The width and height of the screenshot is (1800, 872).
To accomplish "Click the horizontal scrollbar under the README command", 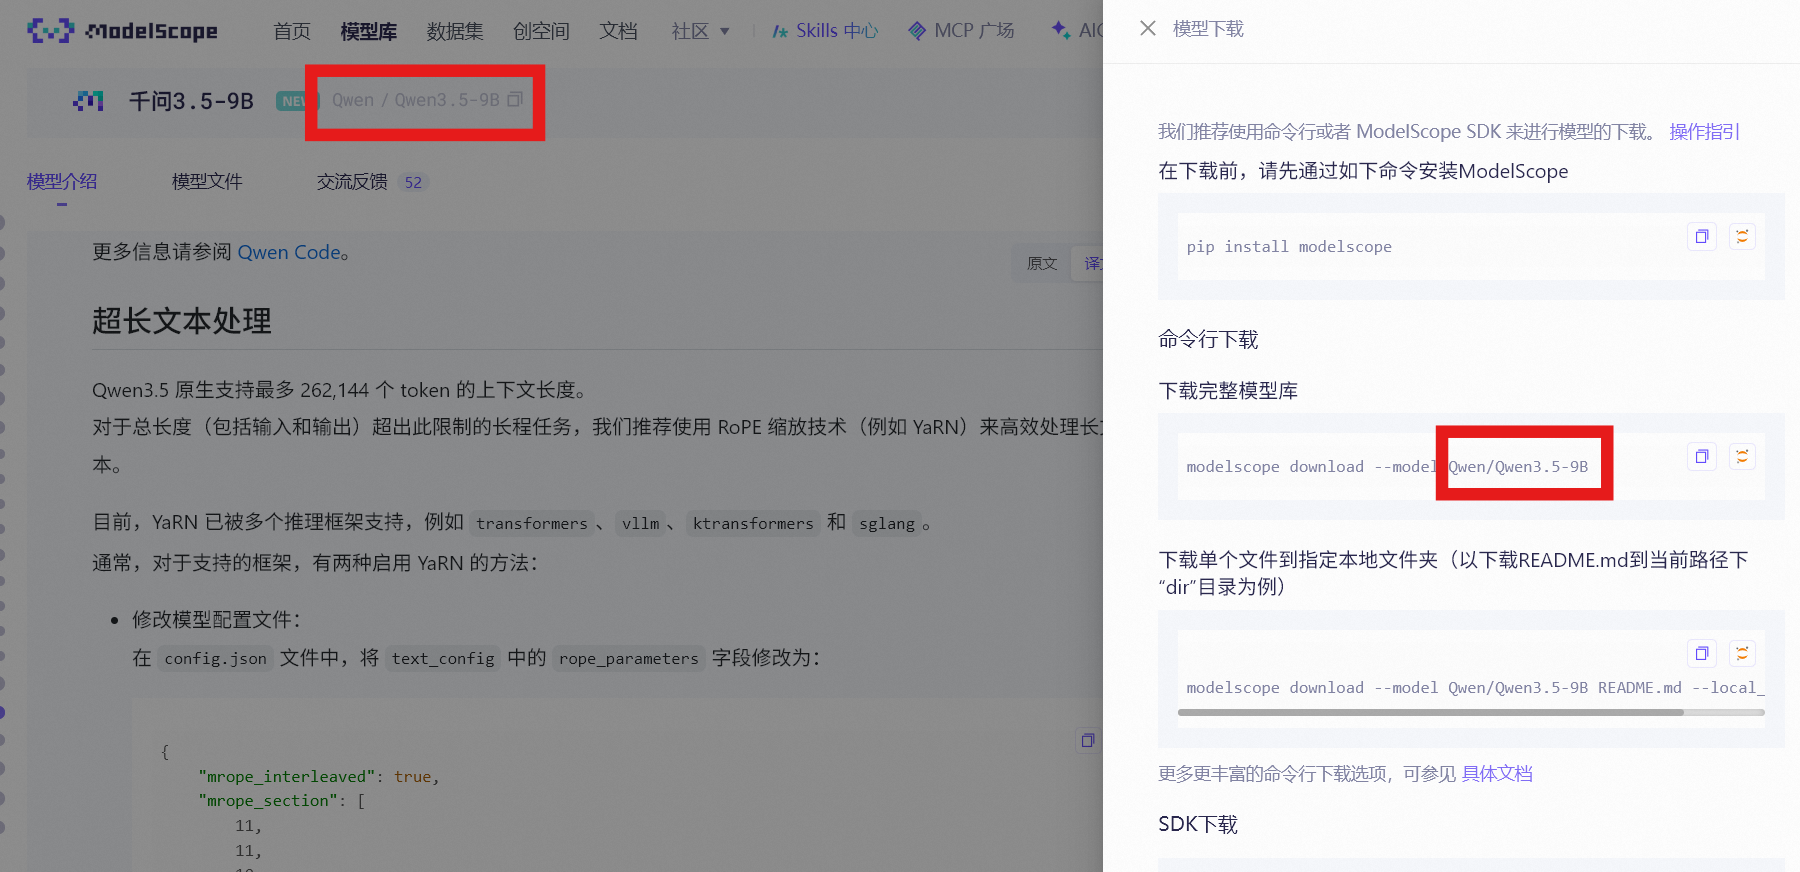I will click(1431, 713).
